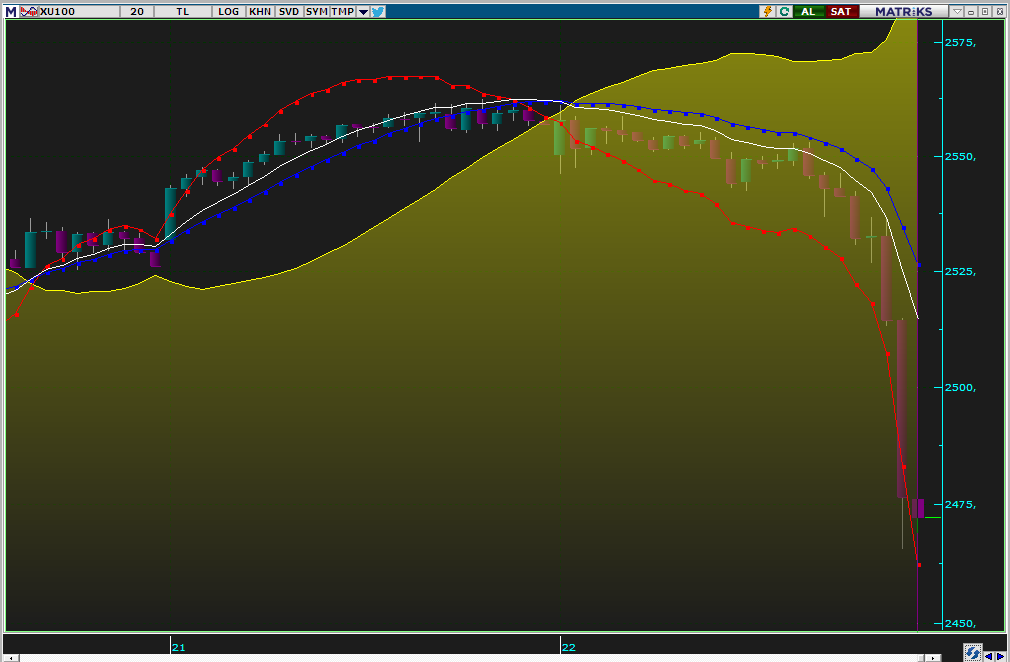The width and height of the screenshot is (1010, 662).
Task: Click the blue left navigation arrow
Action: point(989,656)
